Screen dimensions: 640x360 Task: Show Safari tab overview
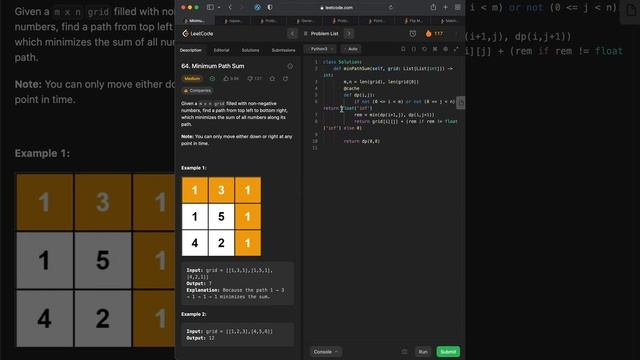458,7
